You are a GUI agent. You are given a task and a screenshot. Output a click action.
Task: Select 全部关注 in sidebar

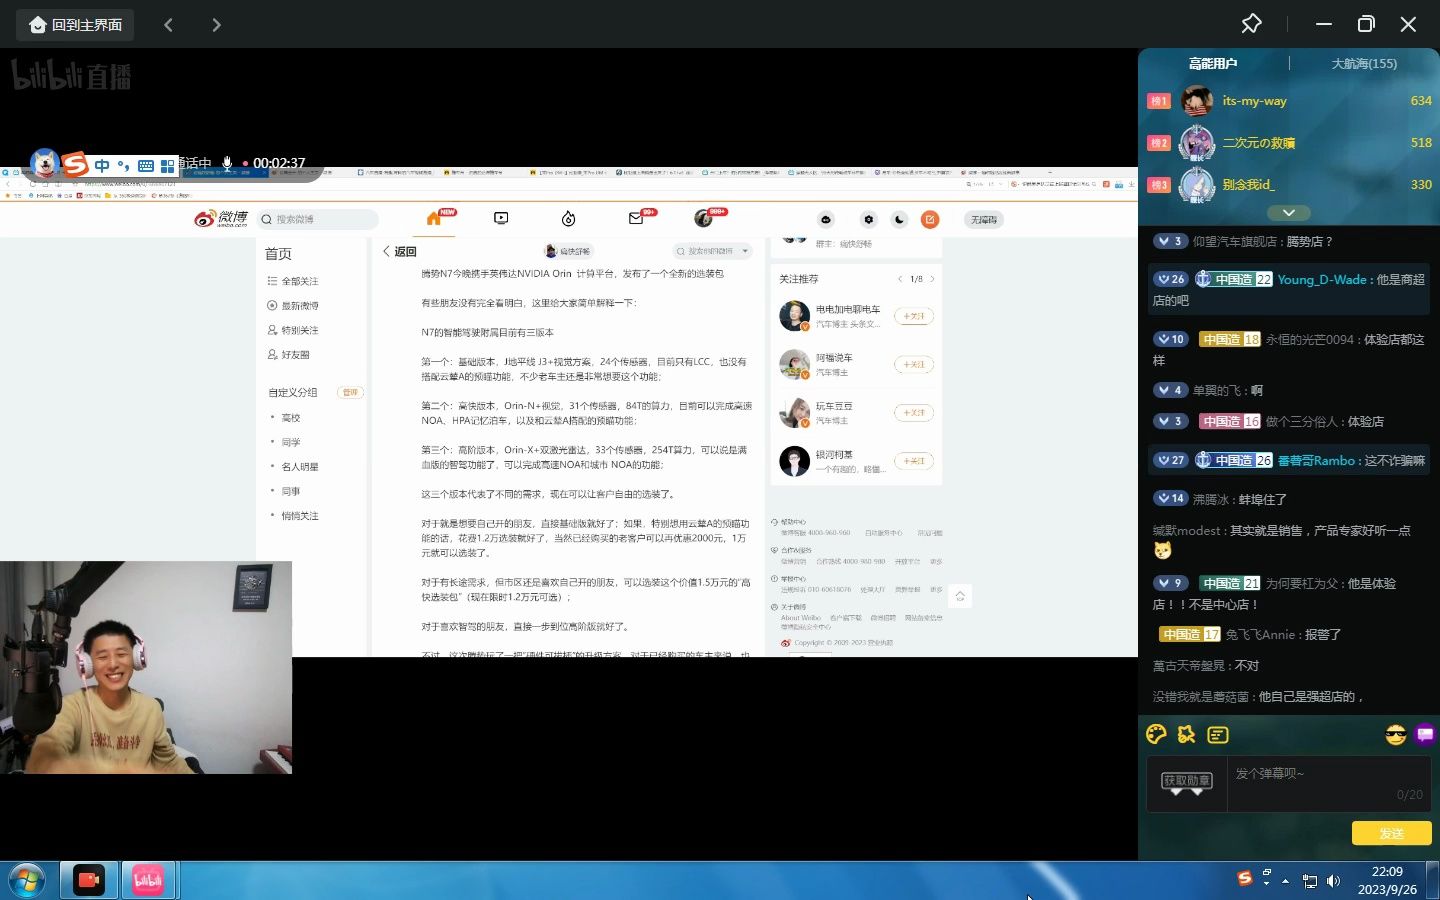point(293,281)
